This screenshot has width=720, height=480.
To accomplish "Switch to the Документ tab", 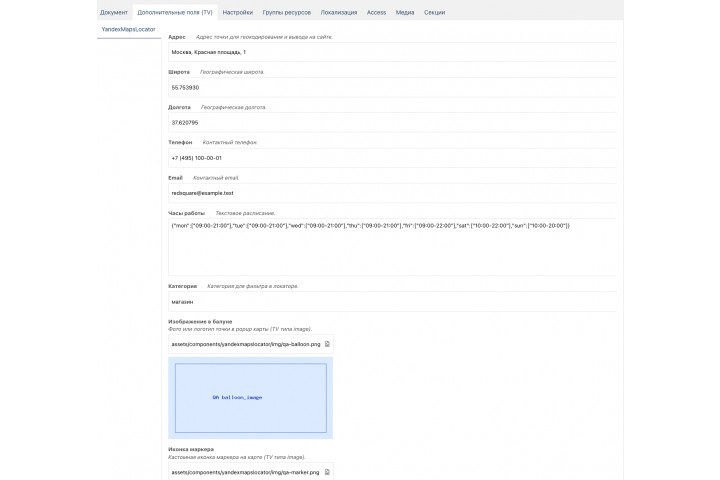I will [114, 12].
